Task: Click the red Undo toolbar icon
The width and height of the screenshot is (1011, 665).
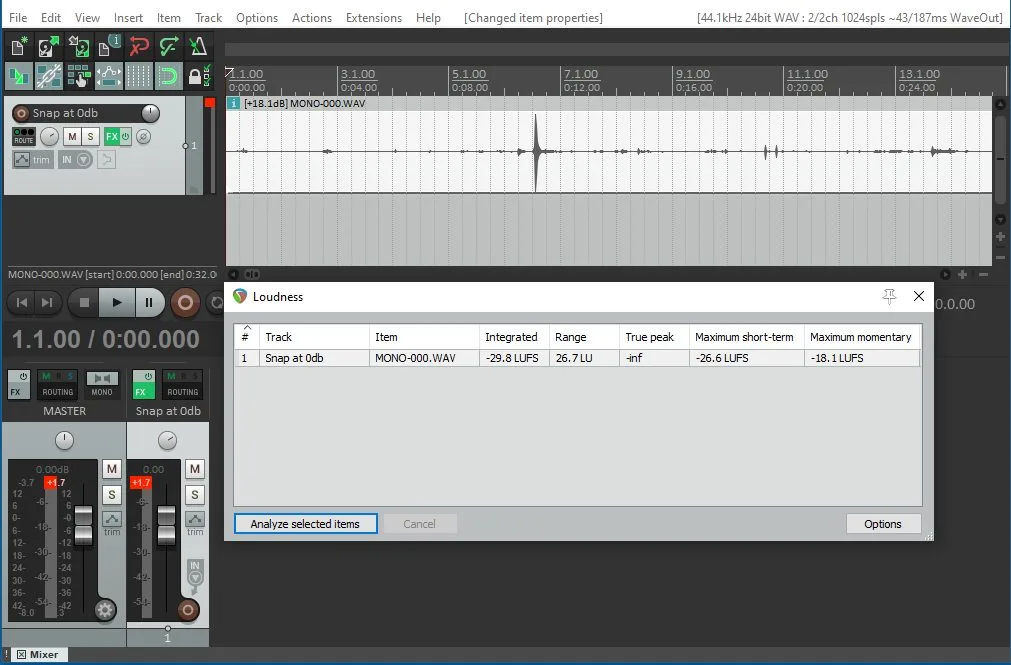Action: pyautogui.click(x=139, y=46)
